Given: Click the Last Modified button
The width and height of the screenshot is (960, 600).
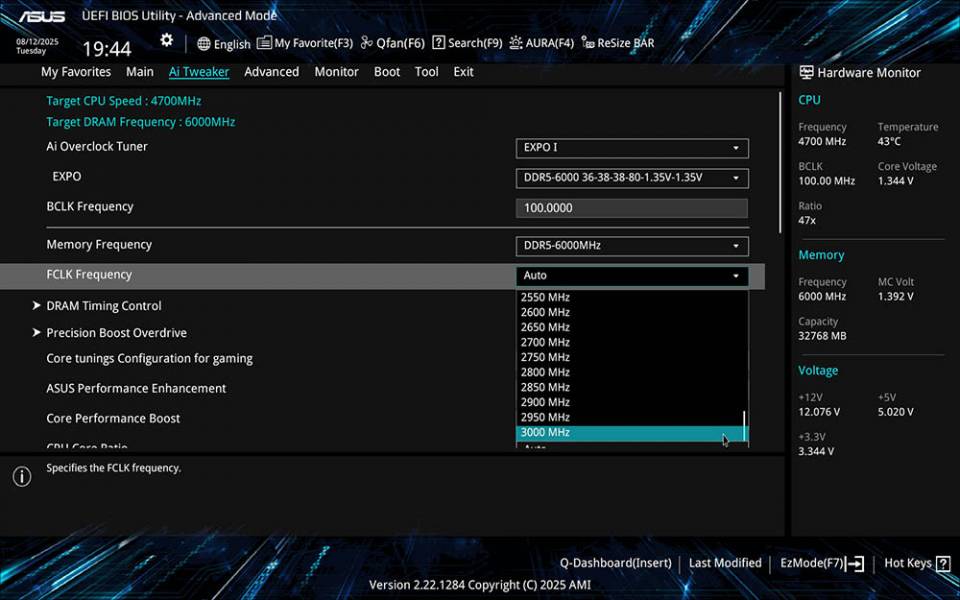Looking at the screenshot, I should click(725, 563).
